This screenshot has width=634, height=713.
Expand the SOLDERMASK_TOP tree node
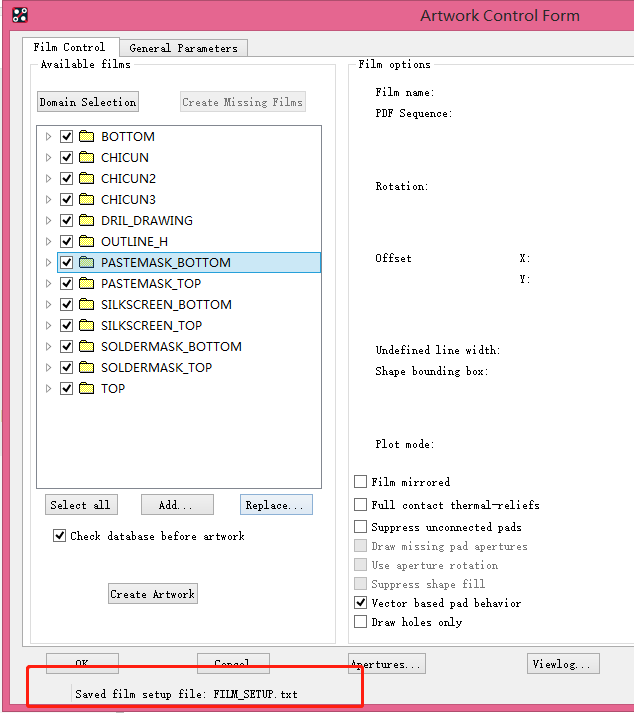tap(47, 367)
